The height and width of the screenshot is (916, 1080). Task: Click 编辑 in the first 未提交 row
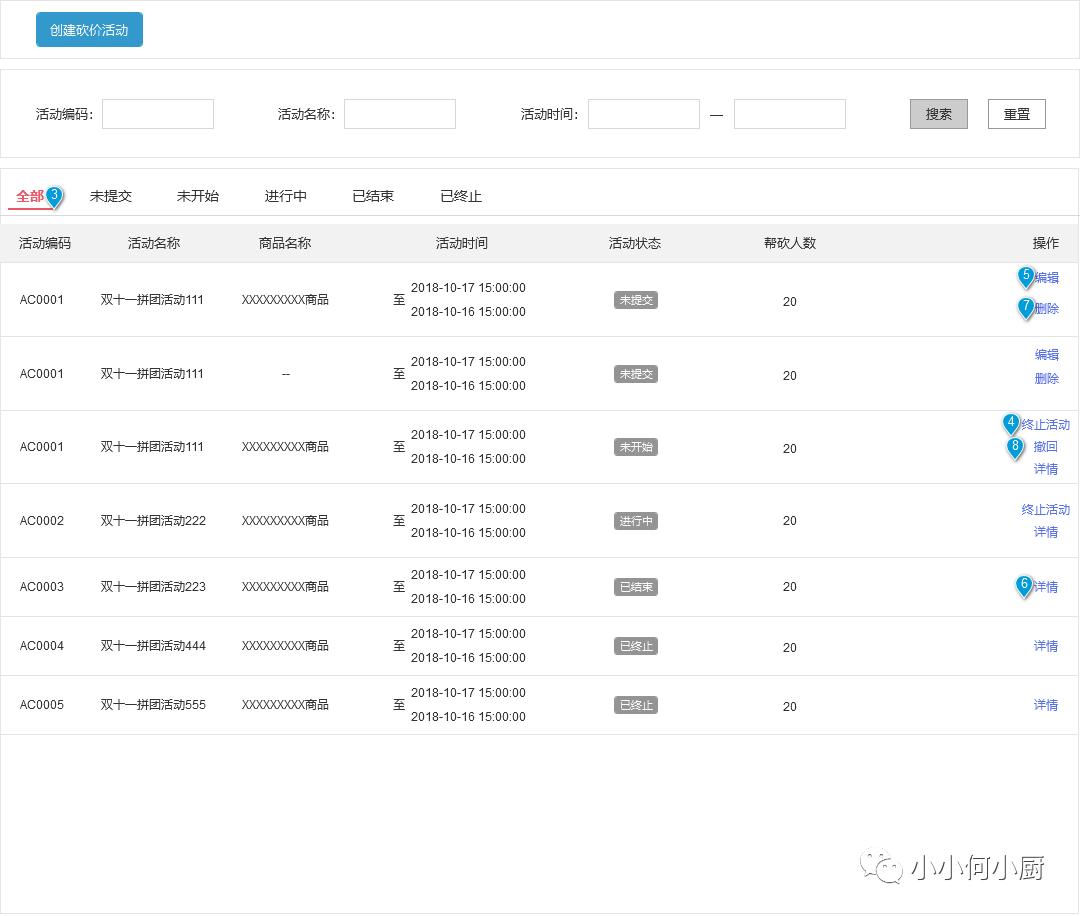pos(1046,278)
